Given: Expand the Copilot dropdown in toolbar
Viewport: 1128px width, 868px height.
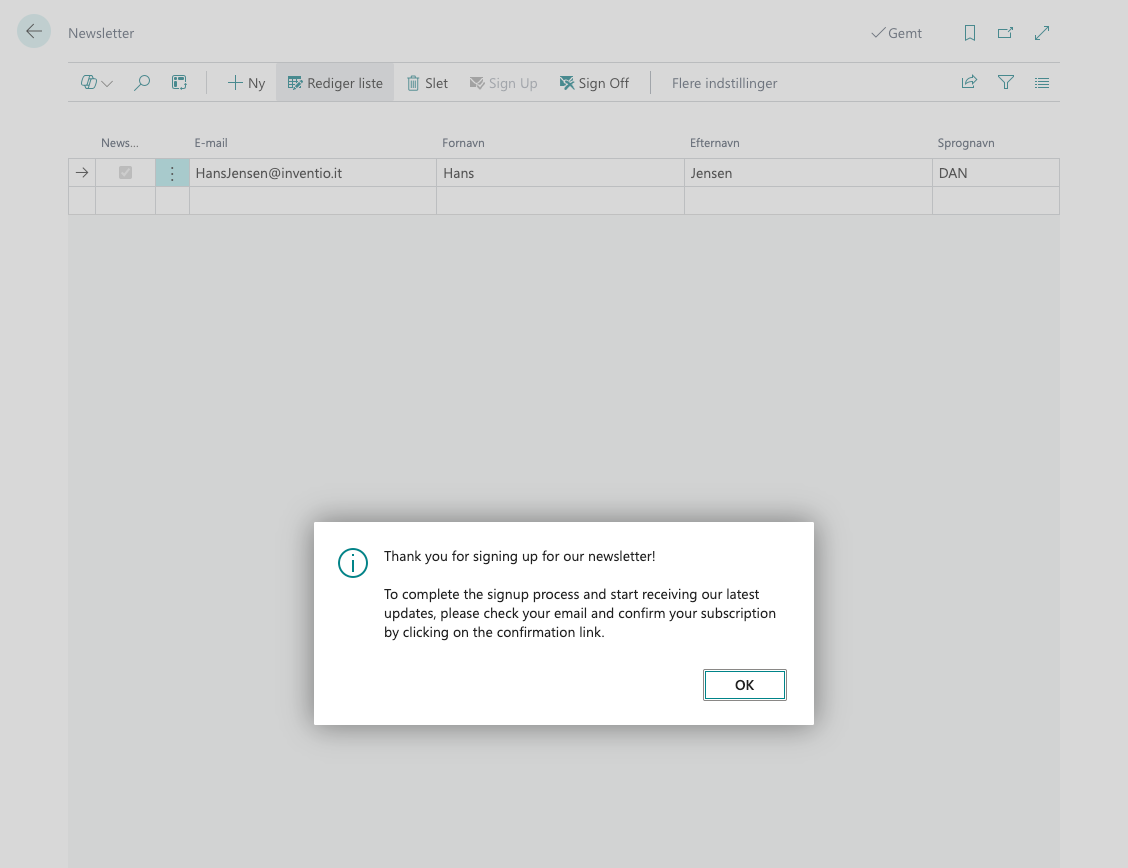Looking at the screenshot, I should (97, 83).
